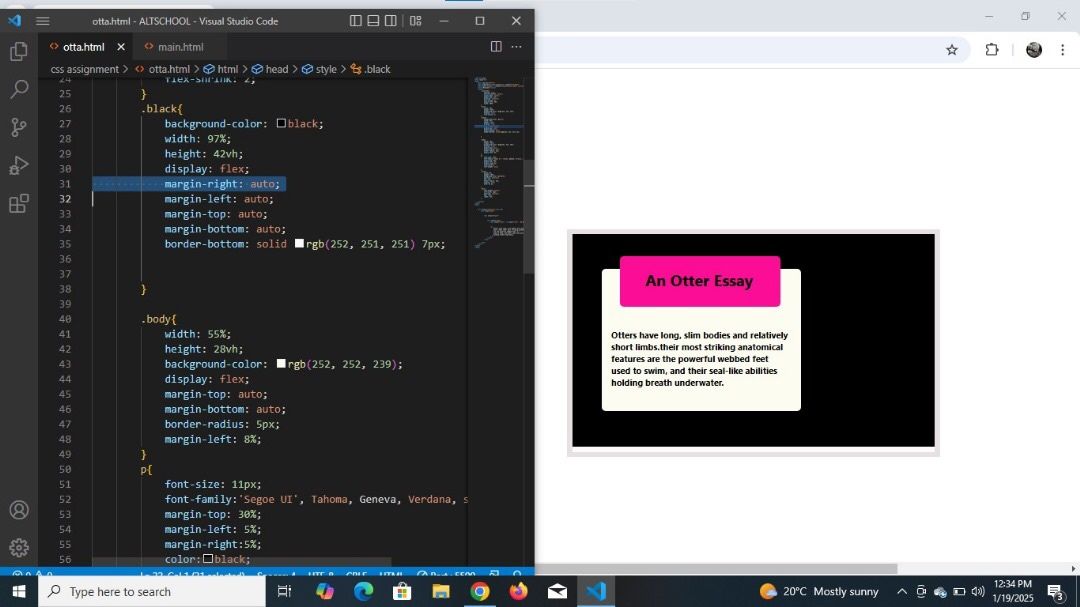Click the Windows taskbar search box
Screen dimensions: 1080x607
coord(152,592)
